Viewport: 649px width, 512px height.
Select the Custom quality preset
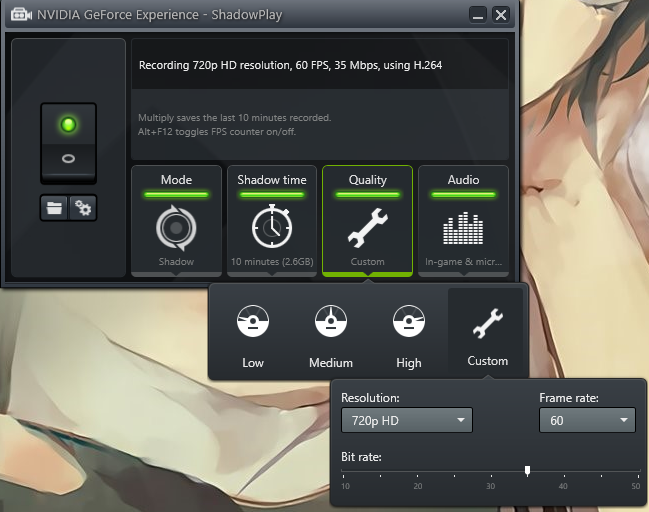click(x=488, y=334)
